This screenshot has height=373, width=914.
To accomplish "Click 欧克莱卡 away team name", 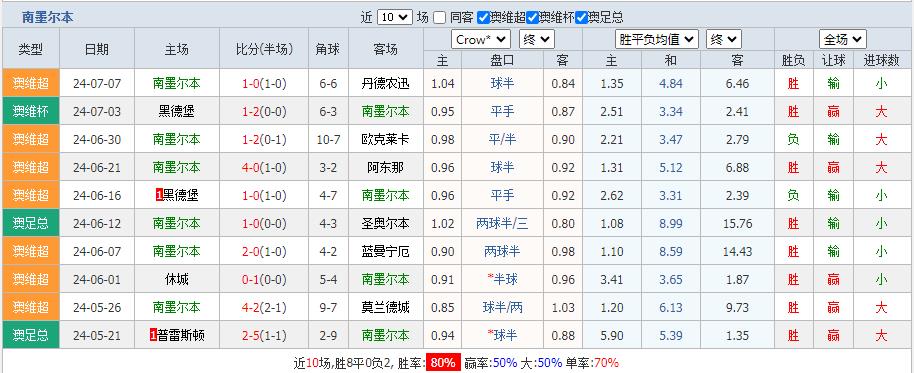I will pos(385,139).
